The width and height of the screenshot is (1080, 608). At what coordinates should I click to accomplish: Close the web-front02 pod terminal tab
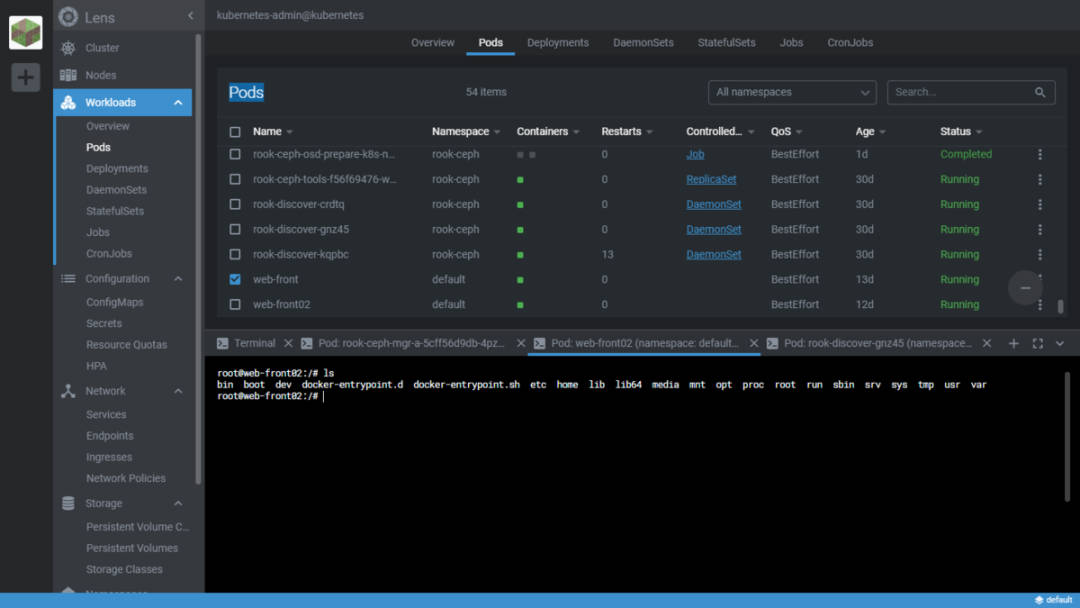[x=754, y=343]
